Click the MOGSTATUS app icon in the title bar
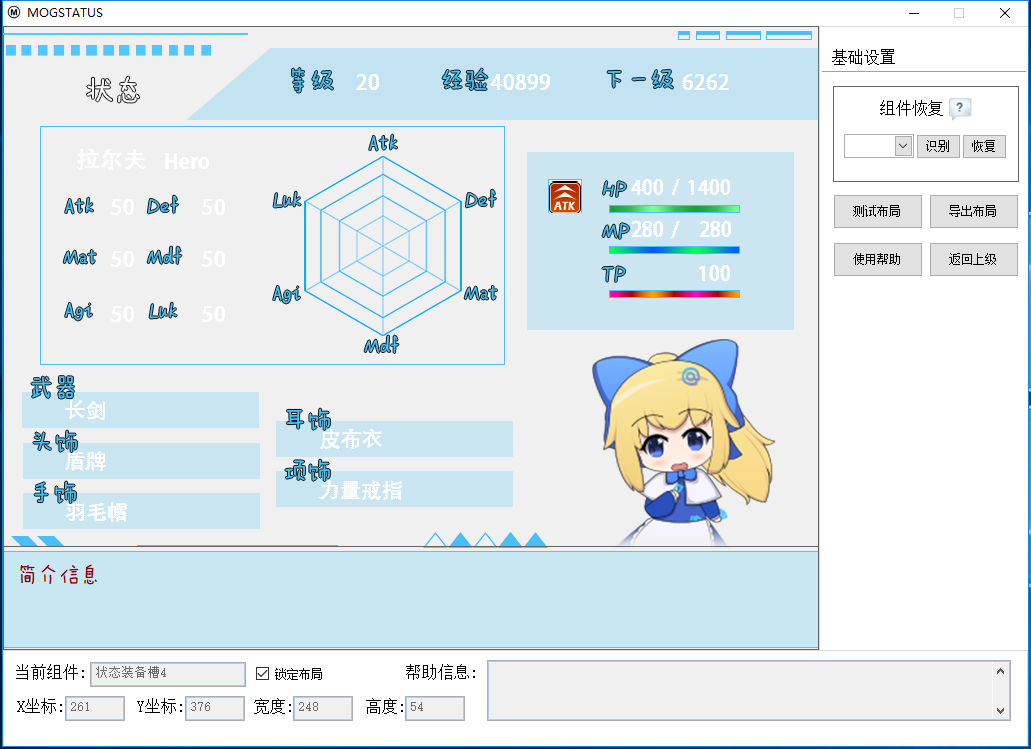The height and width of the screenshot is (749, 1031). pos(13,12)
